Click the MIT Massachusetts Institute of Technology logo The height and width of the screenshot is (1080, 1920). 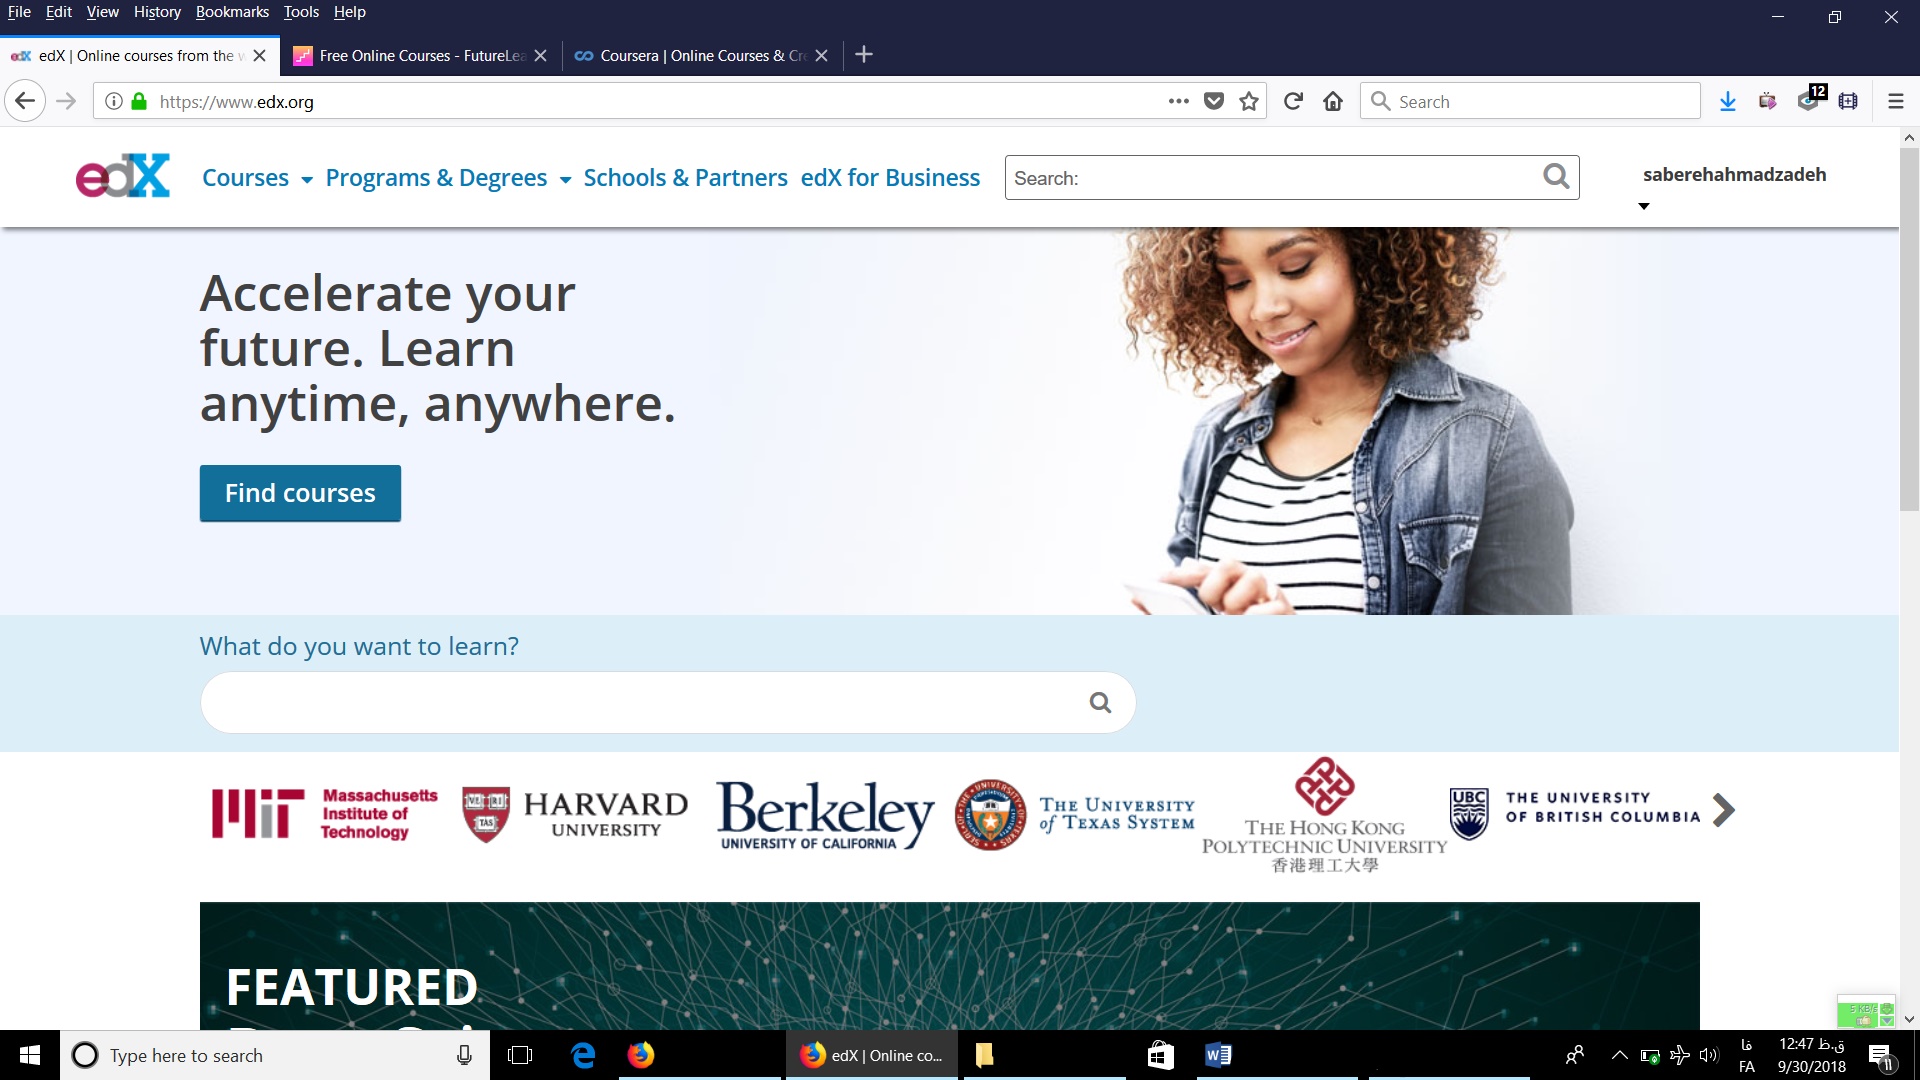324,813
